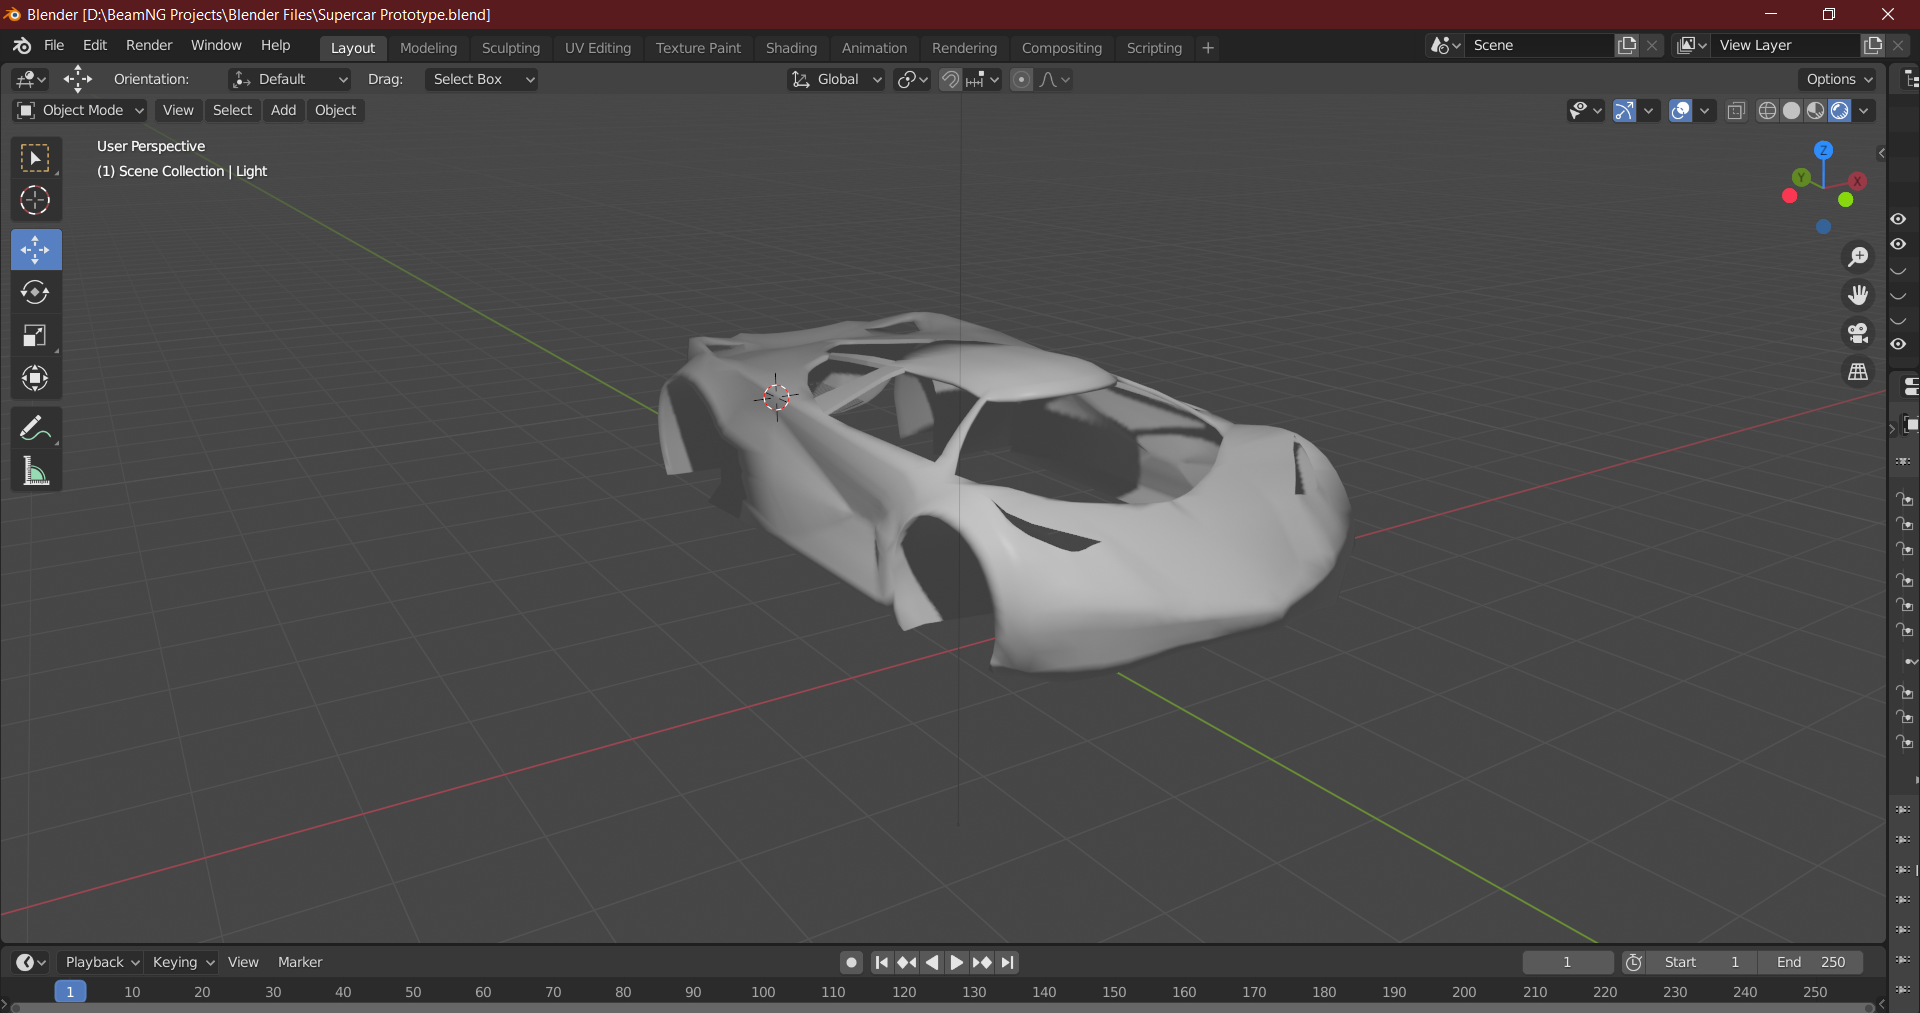Switch to solid shading
The height and width of the screenshot is (1013, 1920).
click(1792, 110)
